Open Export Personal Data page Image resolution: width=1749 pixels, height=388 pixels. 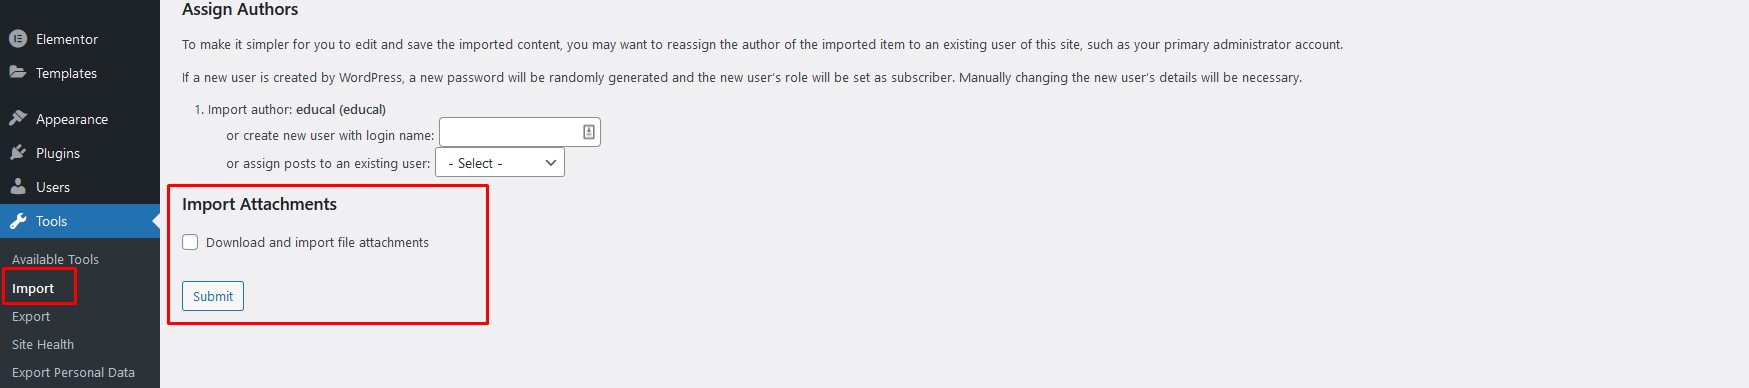(73, 372)
